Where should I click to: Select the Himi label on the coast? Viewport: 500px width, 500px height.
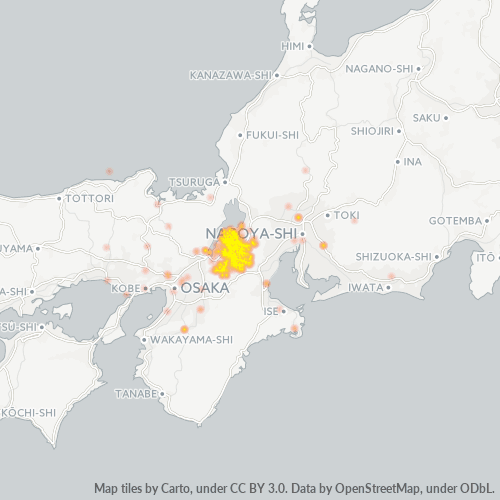click(293, 46)
